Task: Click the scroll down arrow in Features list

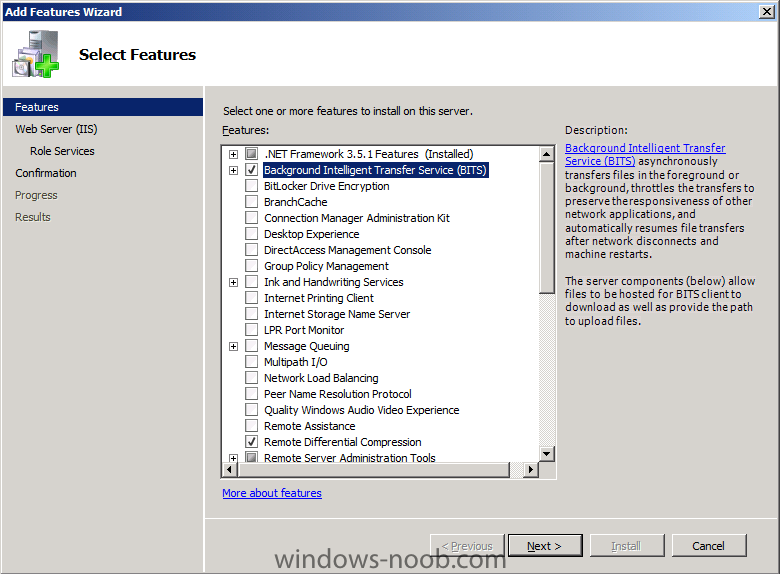Action: (x=547, y=453)
